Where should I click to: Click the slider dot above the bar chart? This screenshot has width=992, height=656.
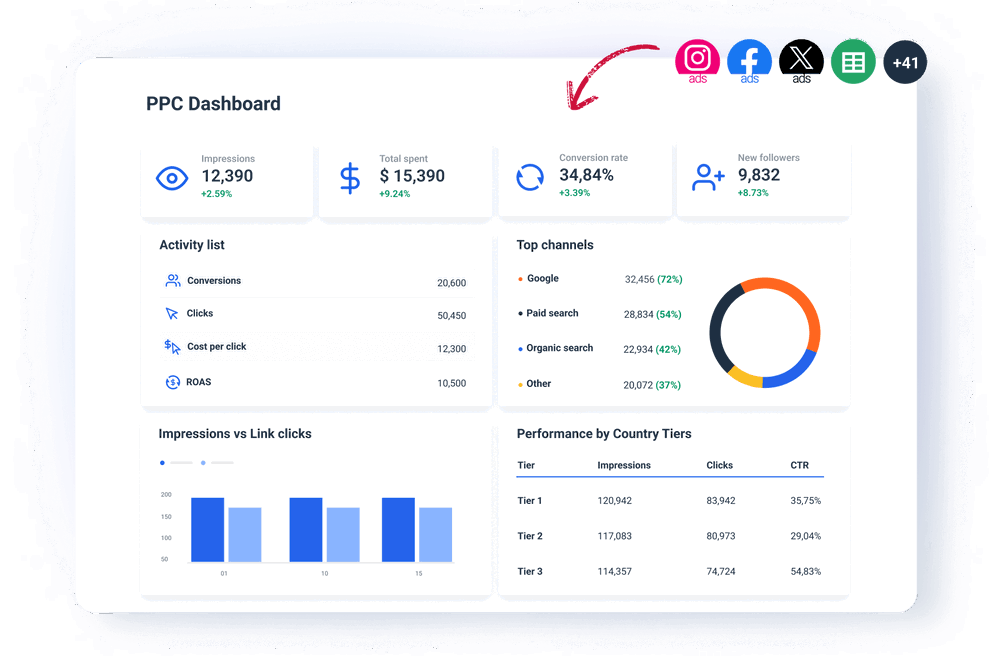coord(162,463)
